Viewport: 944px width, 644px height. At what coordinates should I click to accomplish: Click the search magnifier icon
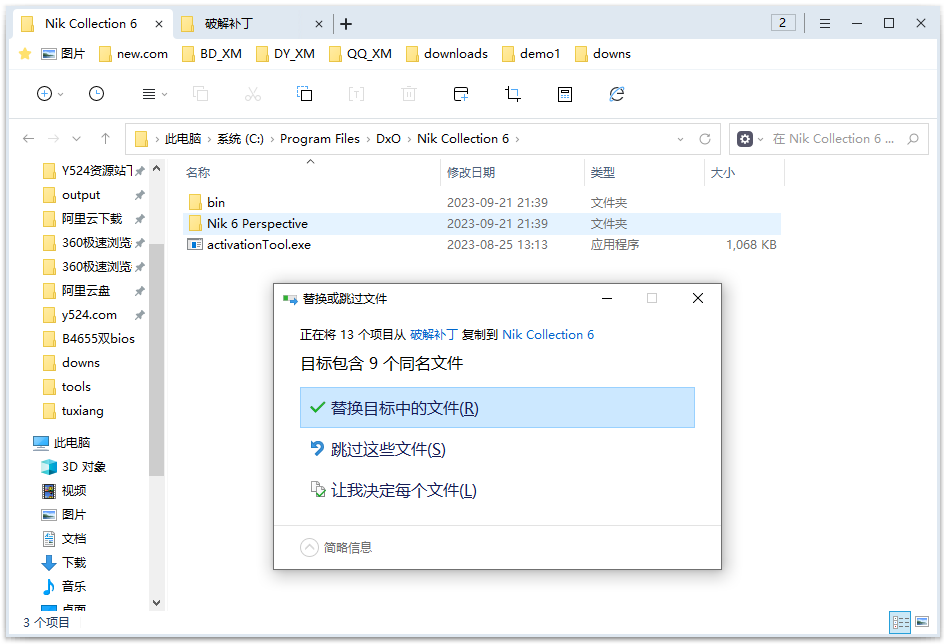(913, 139)
